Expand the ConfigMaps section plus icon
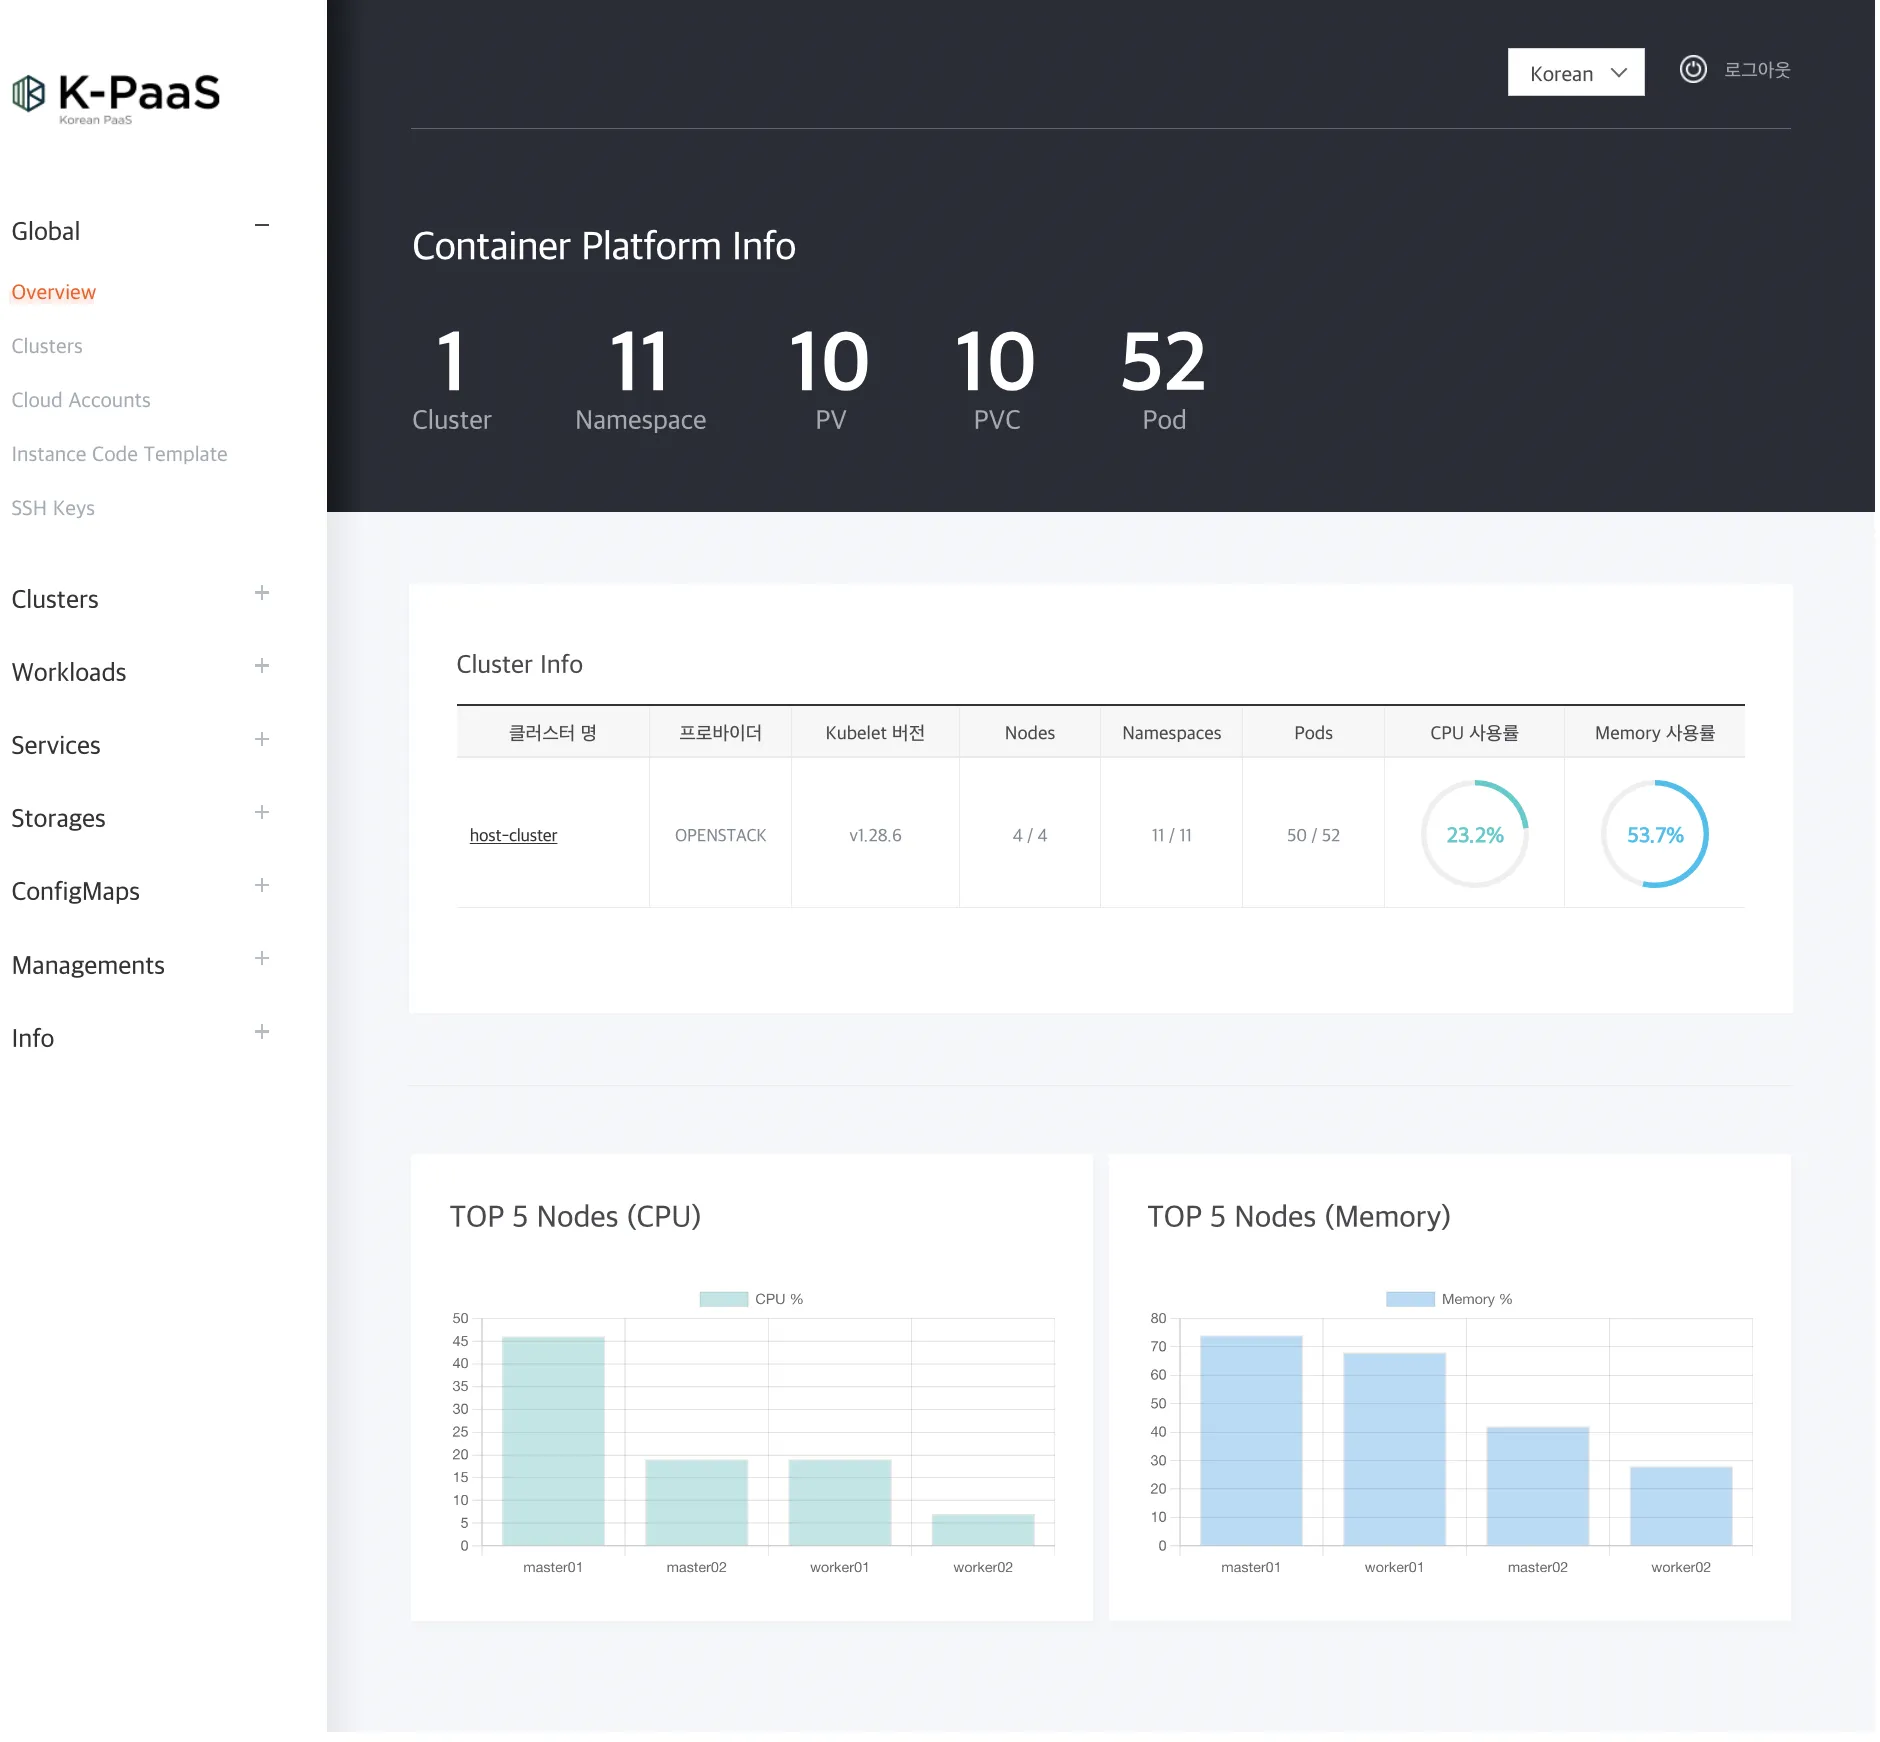This screenshot has width=1880, height=1742. click(x=262, y=885)
